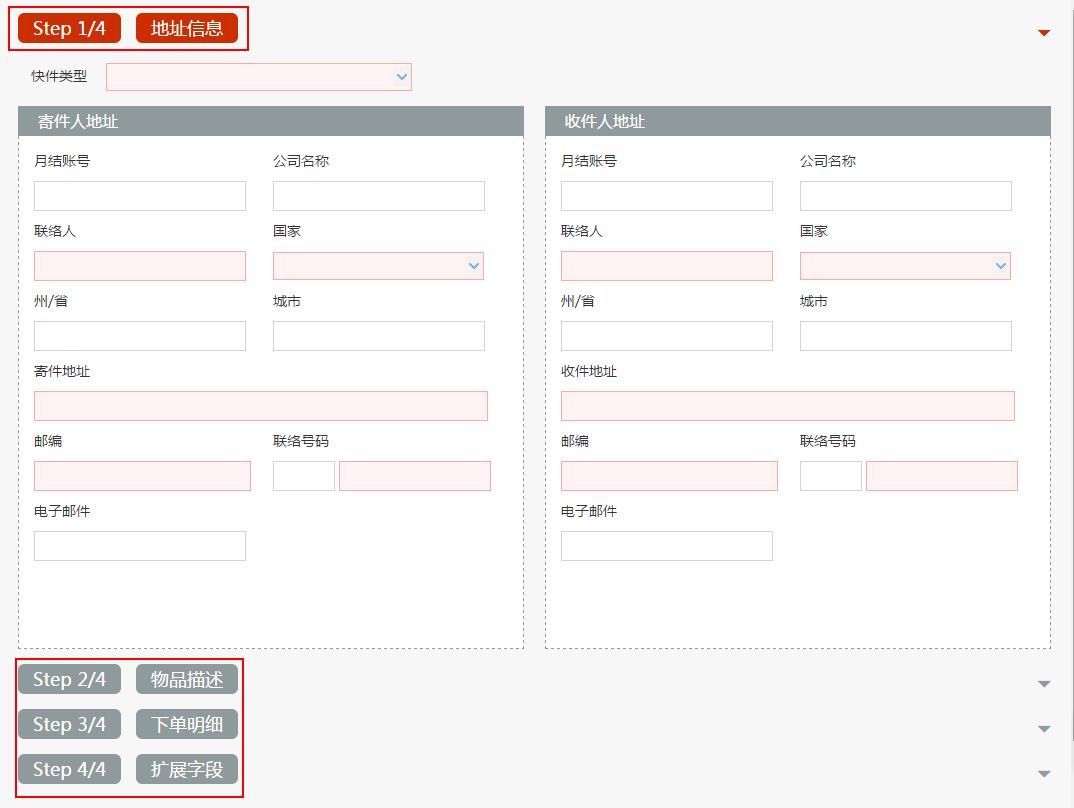Click the 快件类型 label
This screenshot has width=1074, height=808.
coord(59,76)
